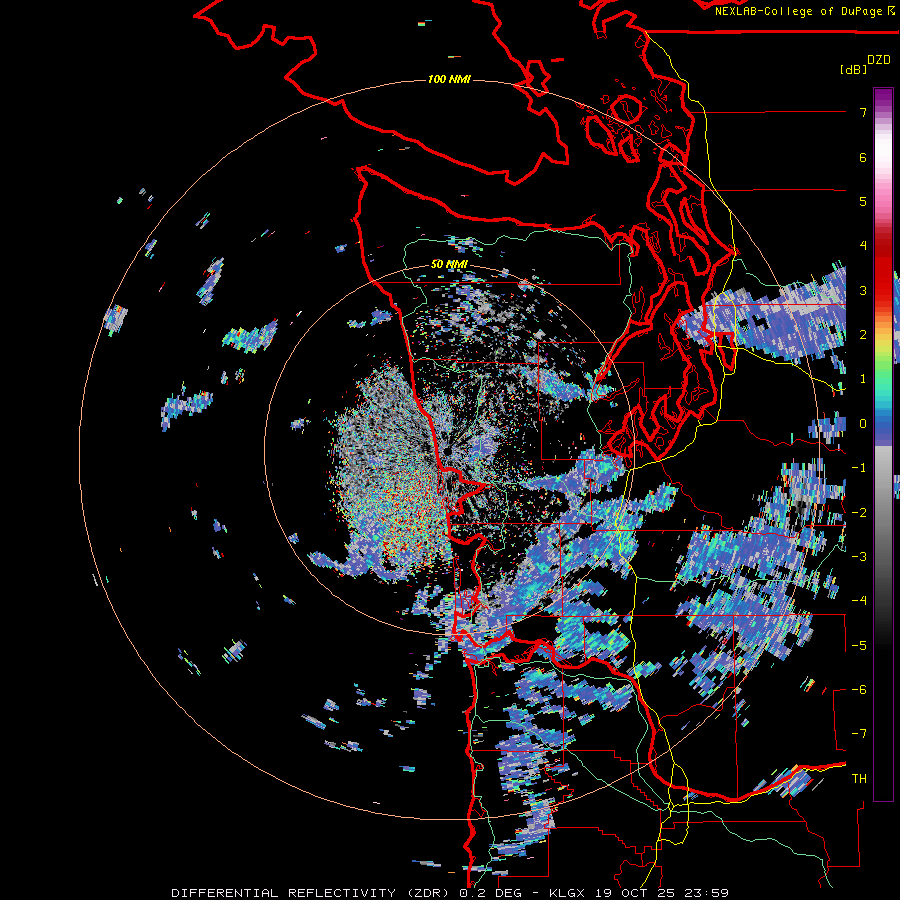The width and height of the screenshot is (900, 900).
Task: Click the '[dB]' units label
Action: click(x=854, y=69)
